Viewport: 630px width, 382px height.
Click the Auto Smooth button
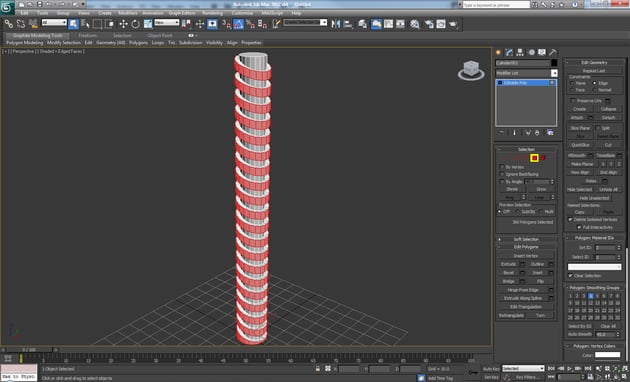[x=580, y=334]
